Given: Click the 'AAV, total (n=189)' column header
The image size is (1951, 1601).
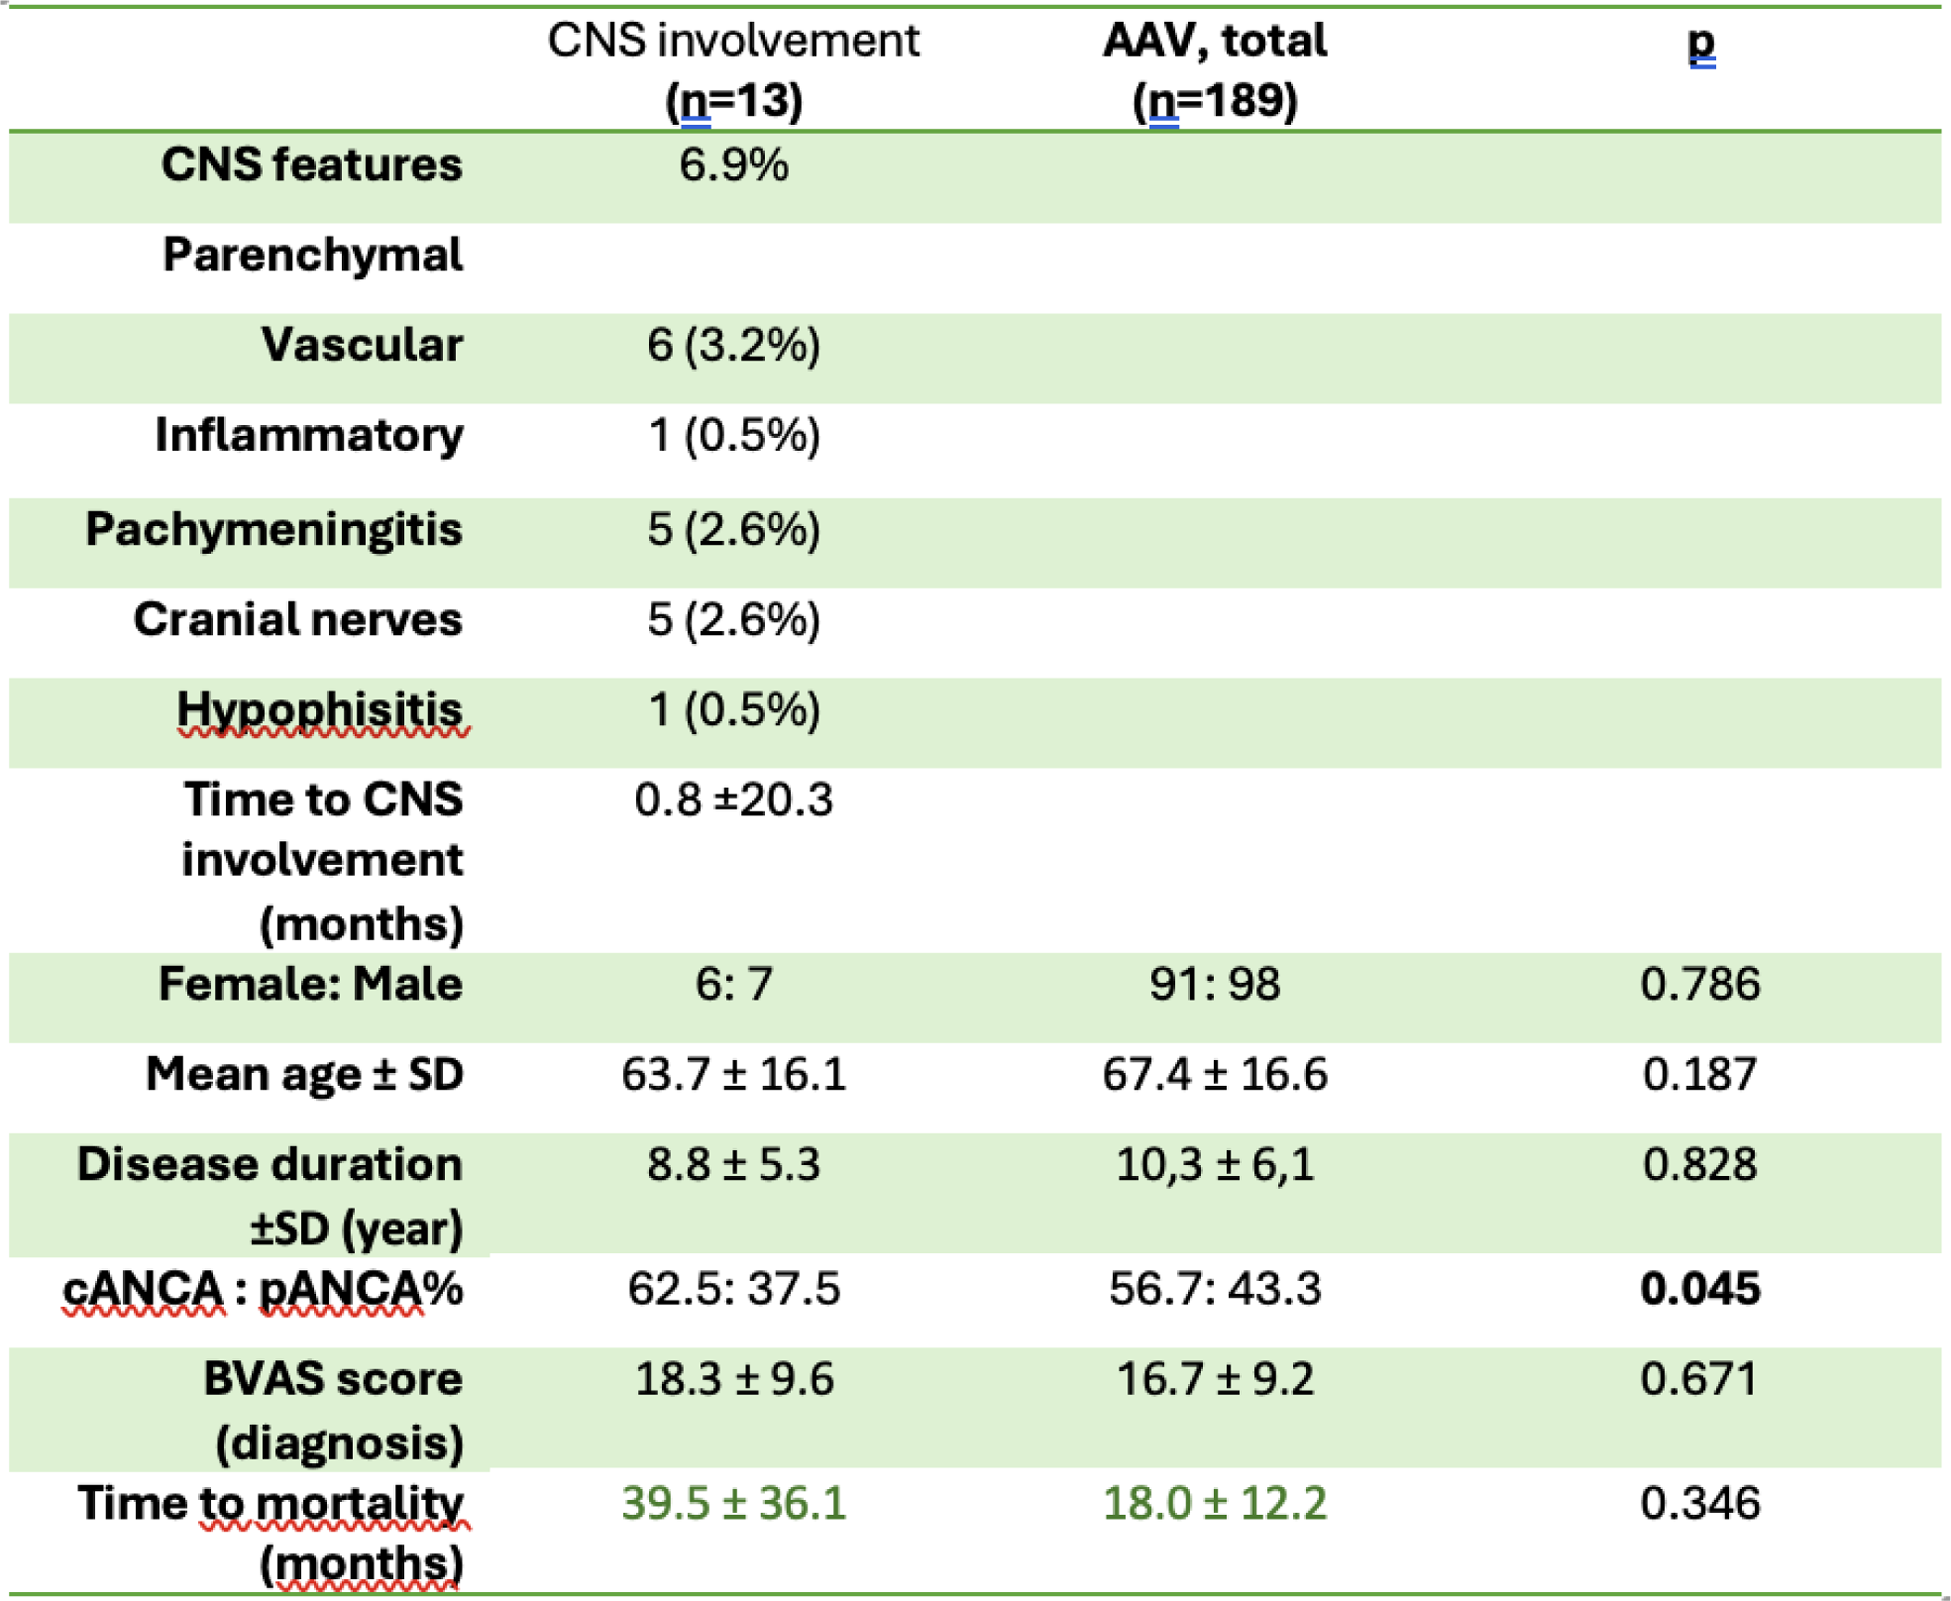Looking at the screenshot, I should pyautogui.click(x=1214, y=70).
